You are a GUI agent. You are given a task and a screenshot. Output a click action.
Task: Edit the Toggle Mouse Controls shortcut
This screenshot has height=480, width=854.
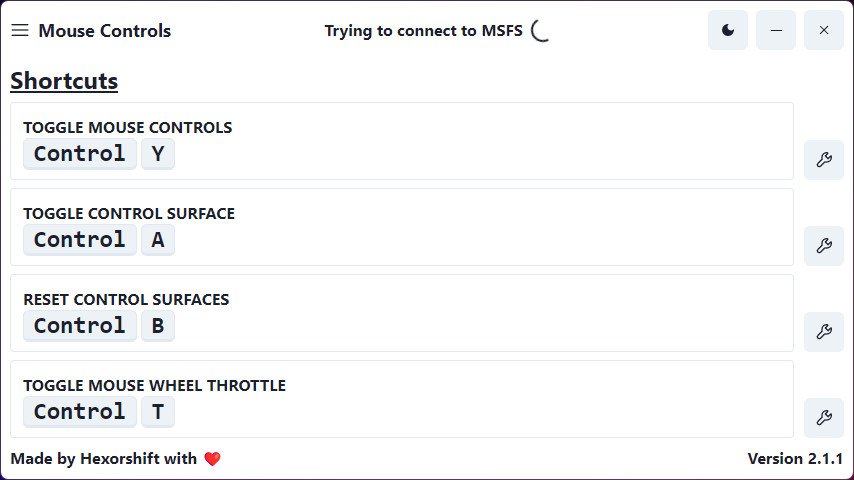point(824,160)
